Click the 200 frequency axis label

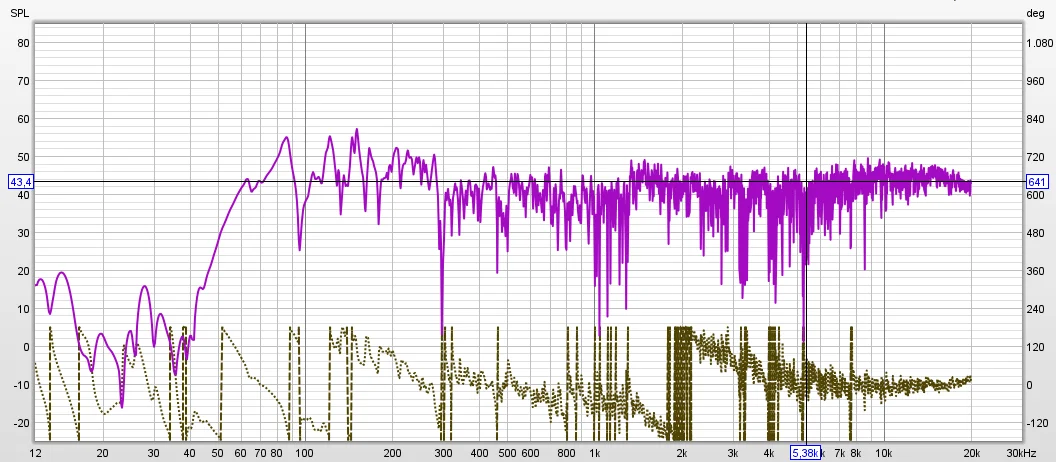[x=392, y=453]
